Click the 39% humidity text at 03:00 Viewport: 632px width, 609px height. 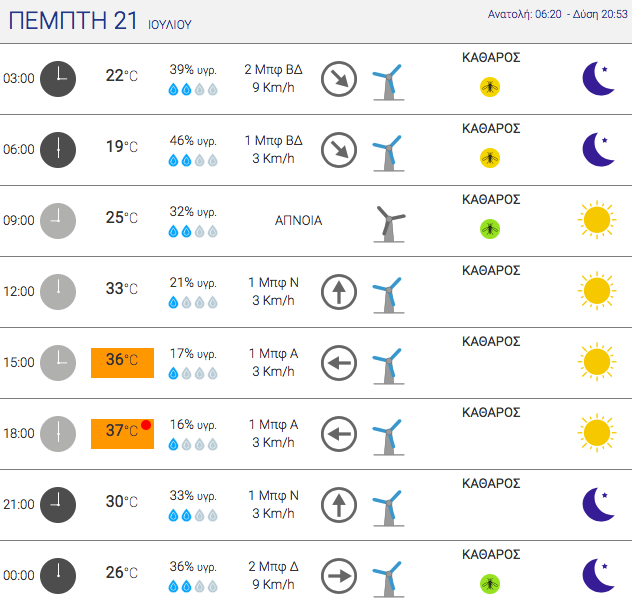[x=193, y=69]
